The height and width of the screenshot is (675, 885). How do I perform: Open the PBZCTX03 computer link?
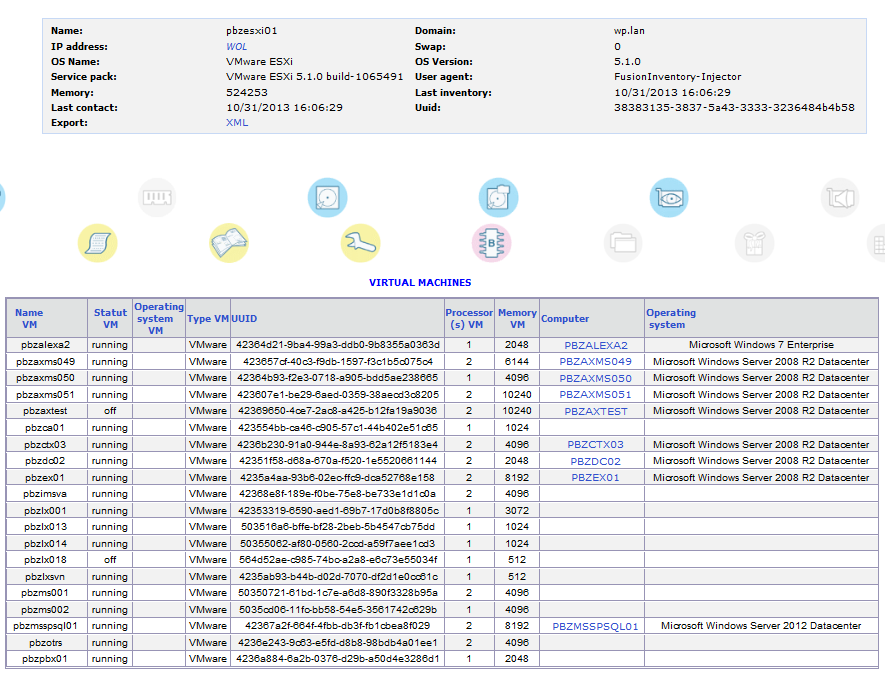595,445
